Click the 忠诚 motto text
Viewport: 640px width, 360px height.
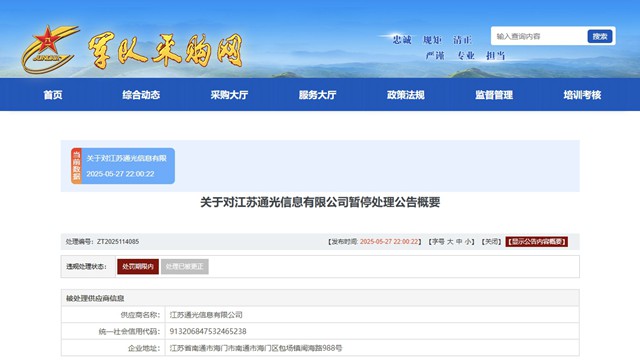point(402,40)
